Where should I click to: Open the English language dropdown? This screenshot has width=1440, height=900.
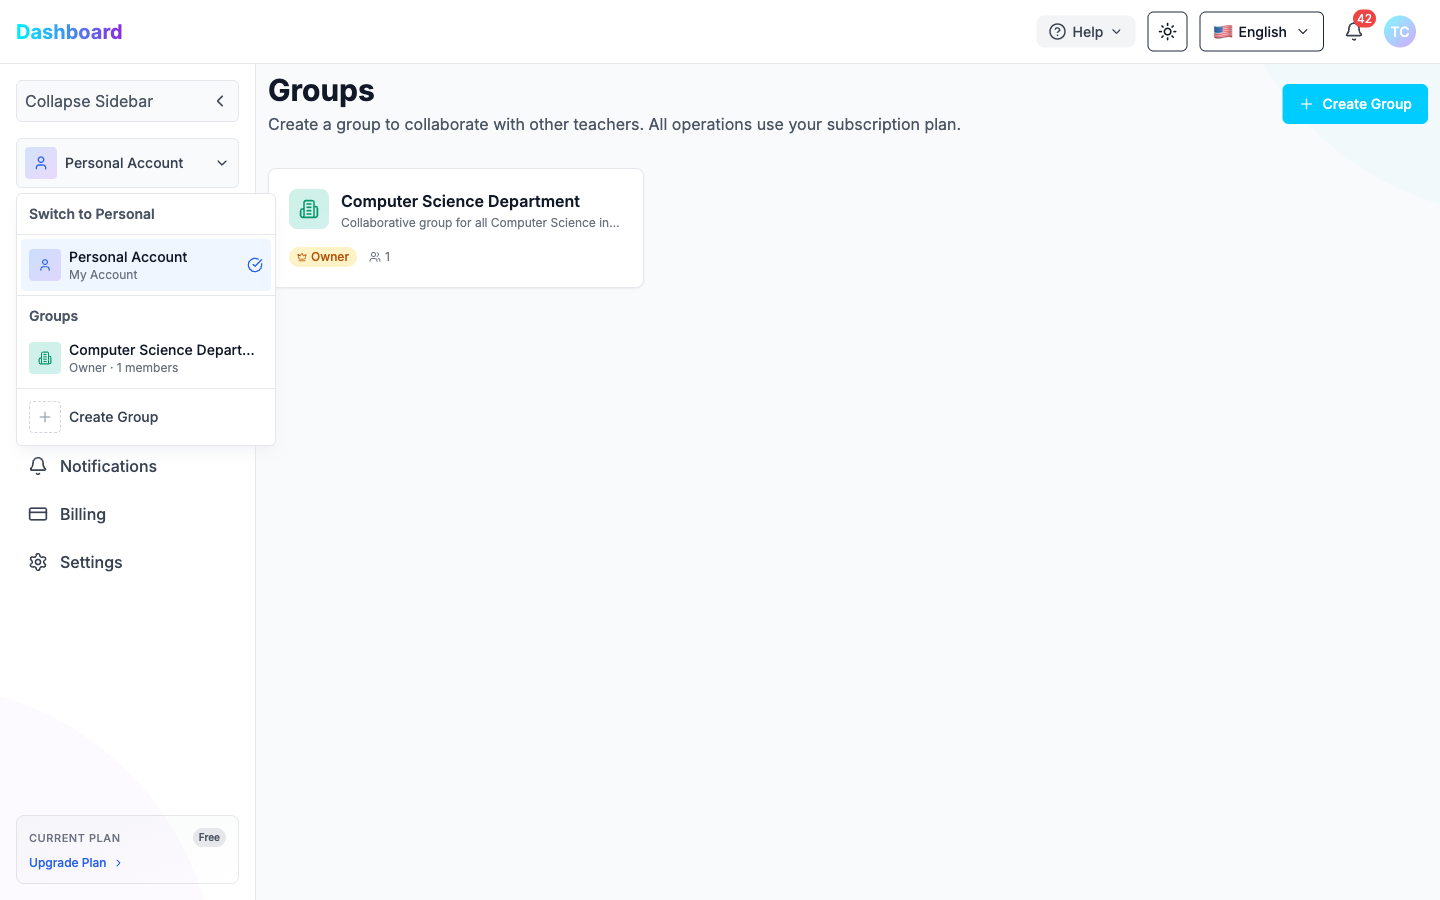pos(1260,32)
